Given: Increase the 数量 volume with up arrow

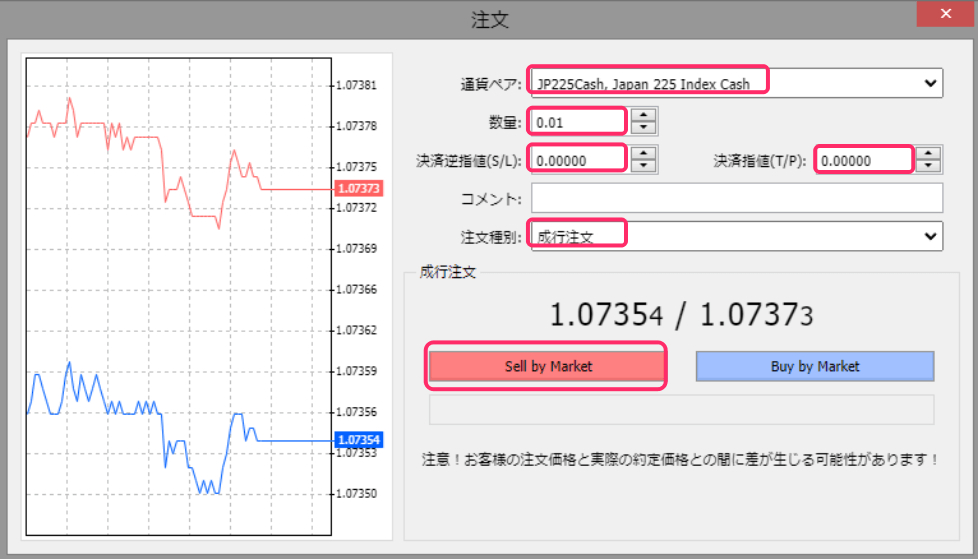Looking at the screenshot, I should click(x=645, y=116).
